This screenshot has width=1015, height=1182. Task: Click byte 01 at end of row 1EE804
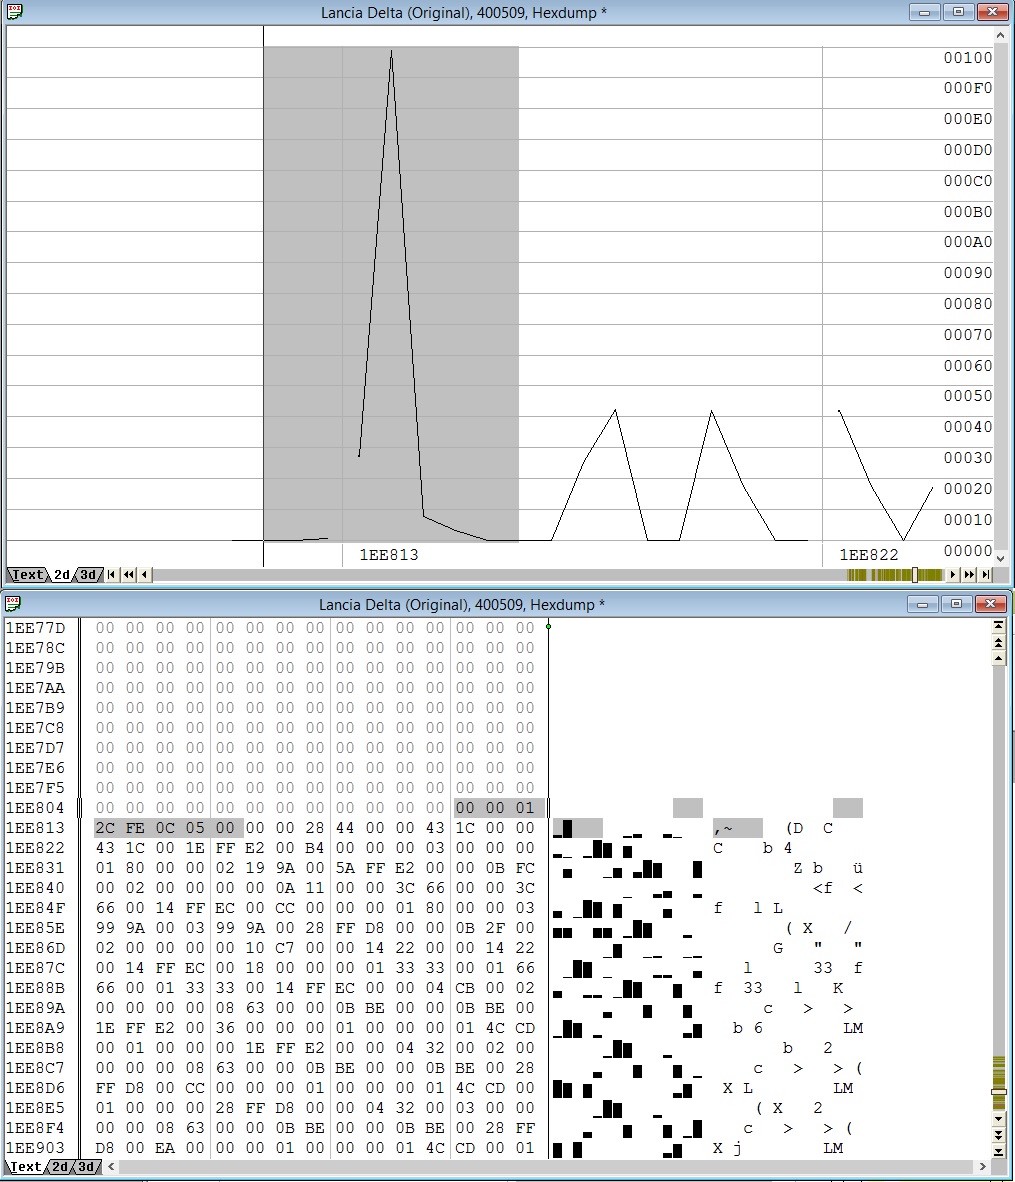pos(525,807)
